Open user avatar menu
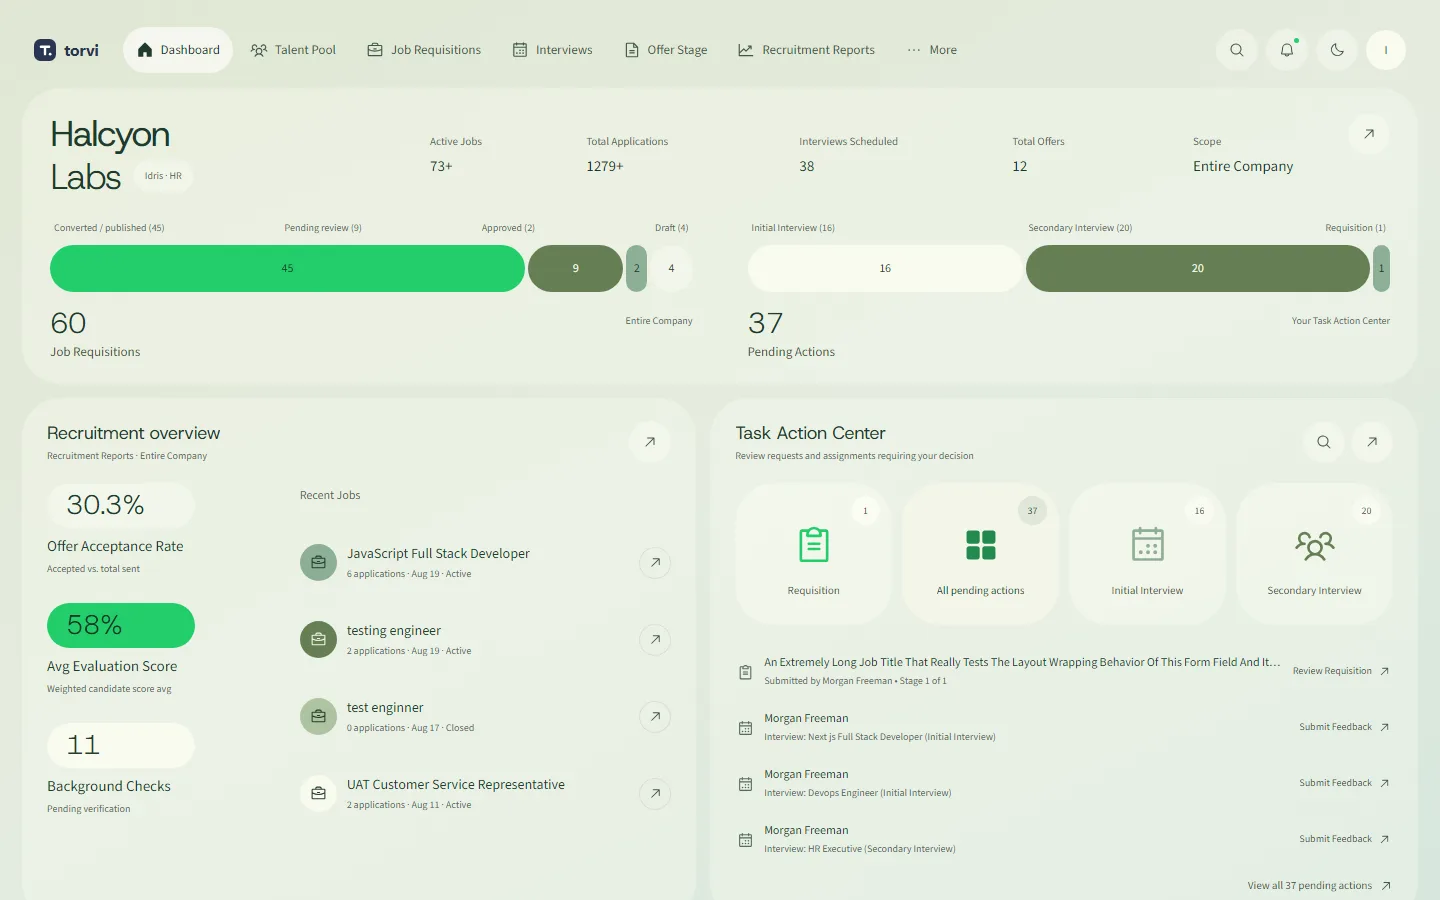 click(1386, 50)
